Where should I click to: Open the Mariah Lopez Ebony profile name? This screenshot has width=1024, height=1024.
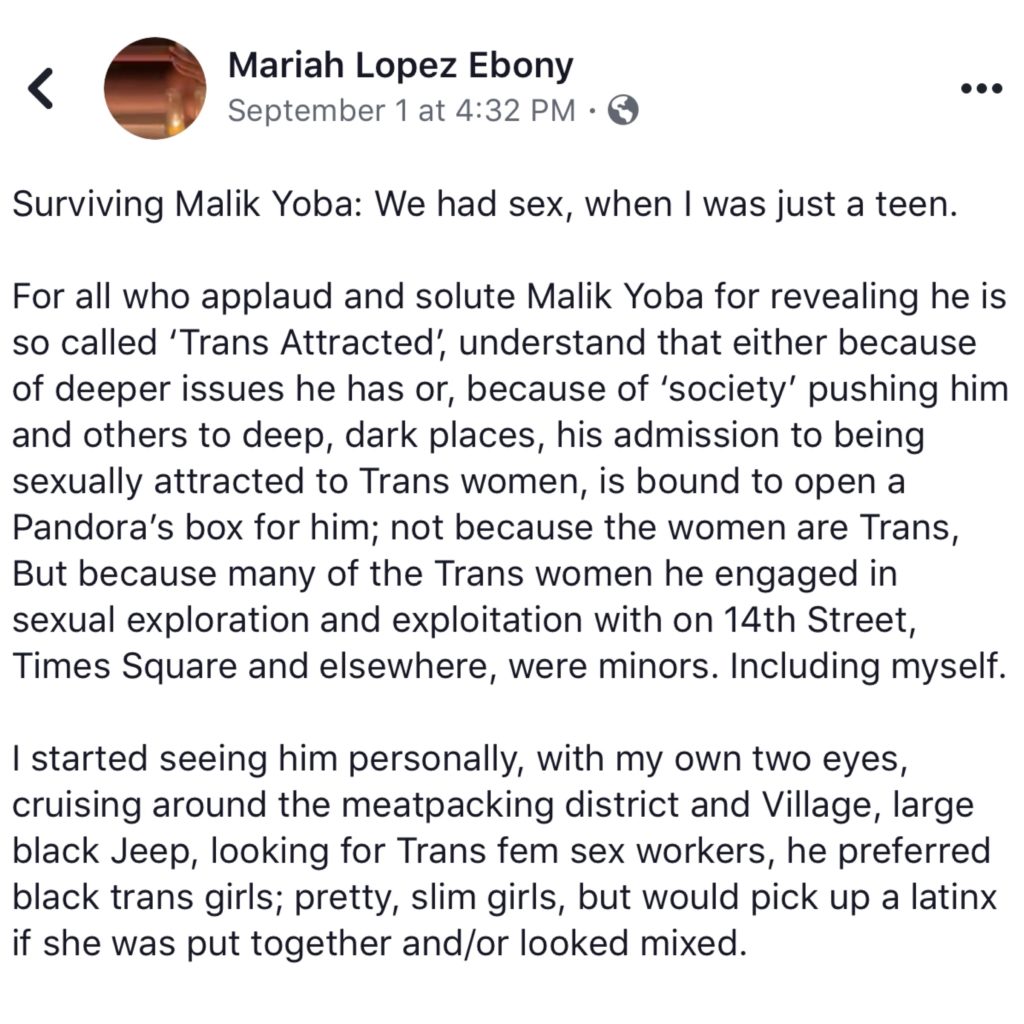[x=400, y=66]
